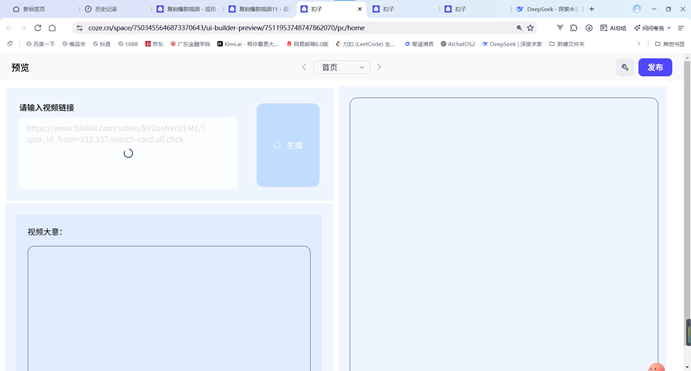Open the 力扣 (LeetCode) bookmark
The height and width of the screenshot is (371, 691).
(365, 44)
